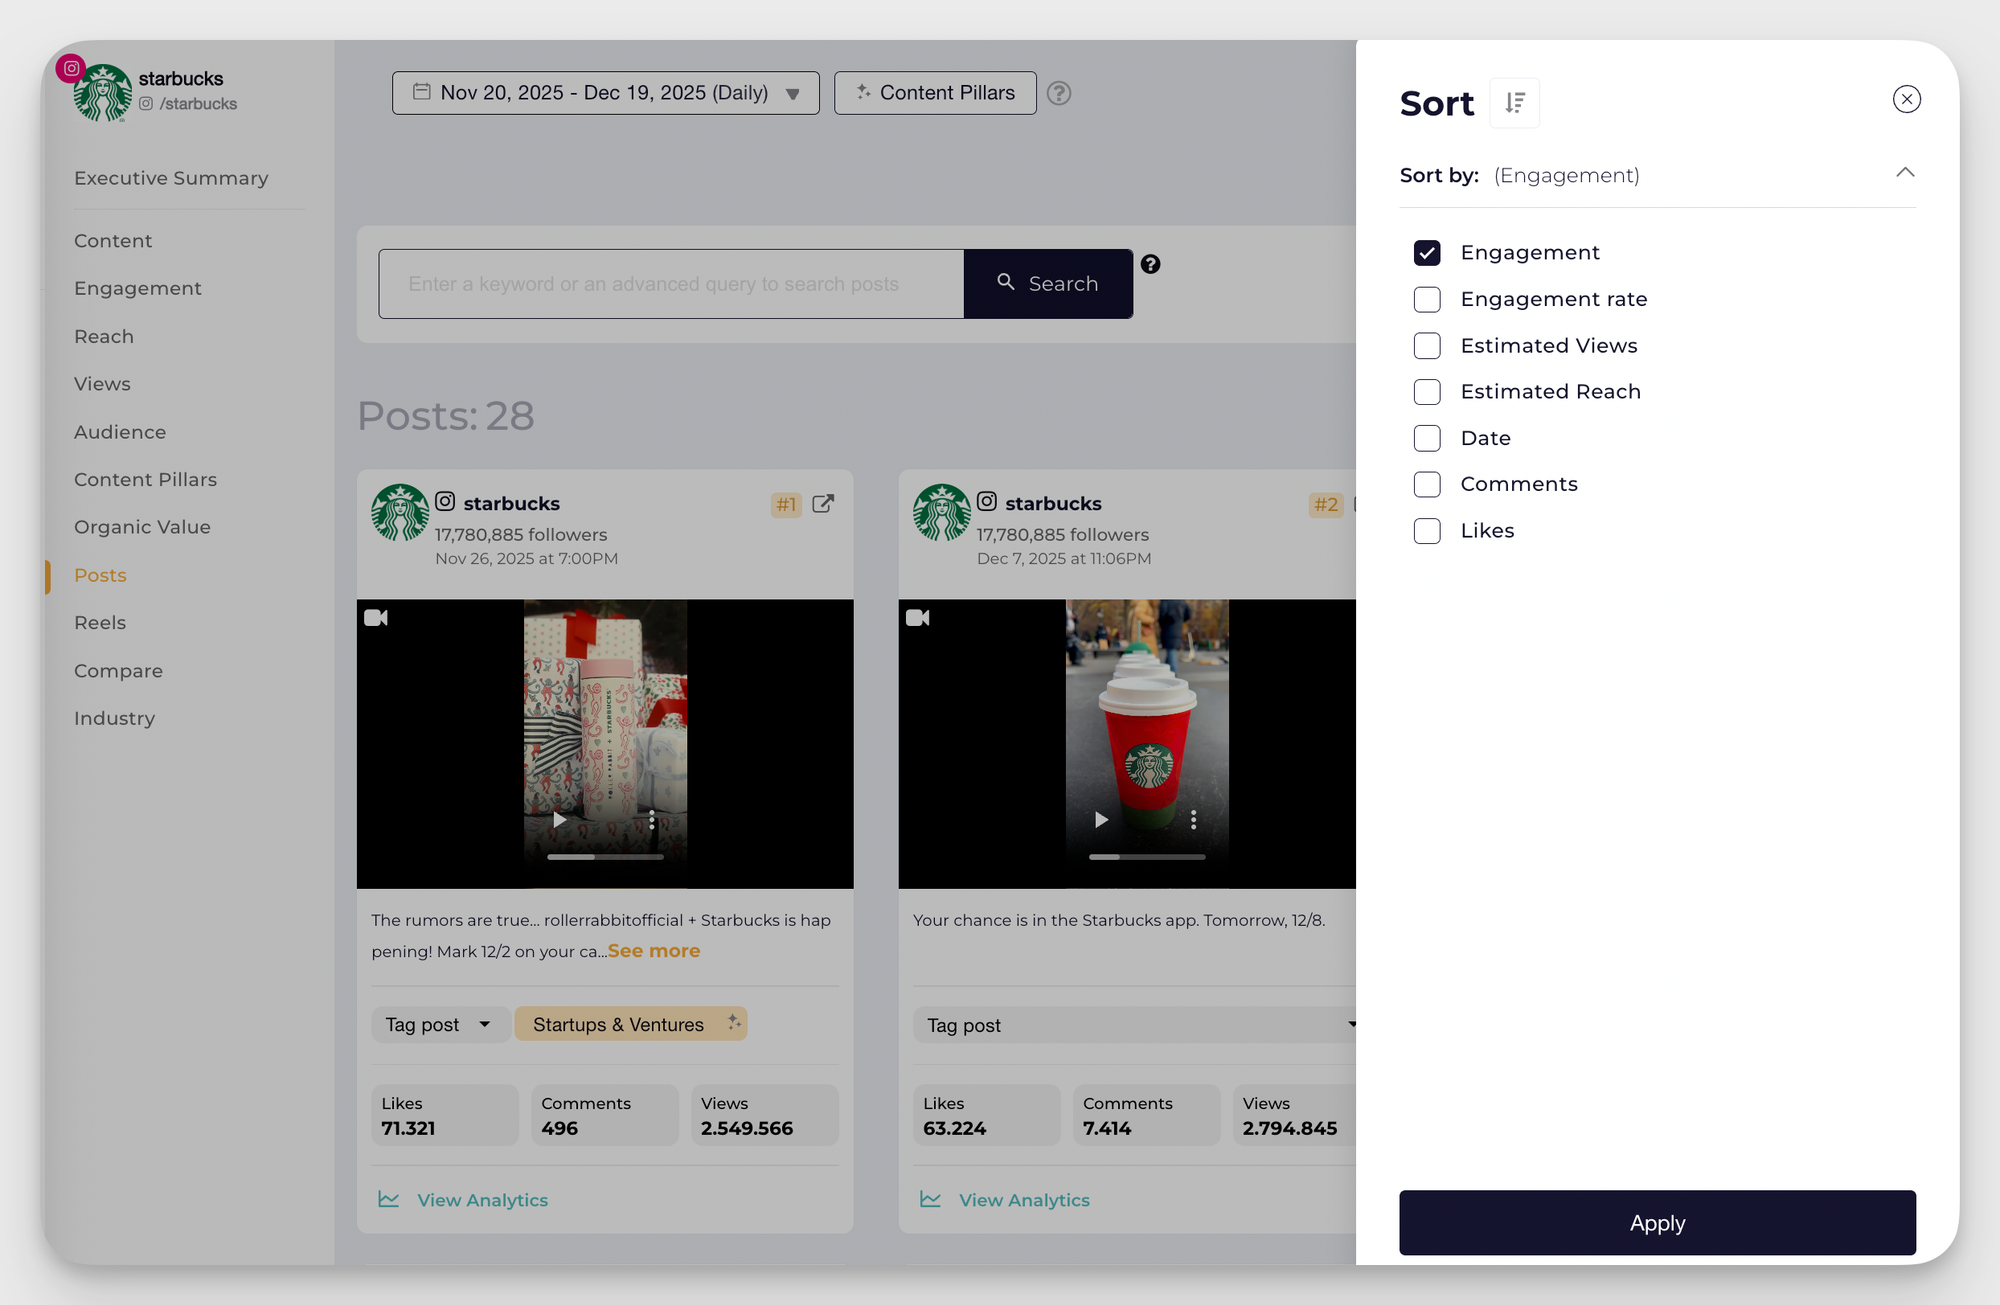Click the sparkle icon on the Startups & Ventures tag

733,1023
